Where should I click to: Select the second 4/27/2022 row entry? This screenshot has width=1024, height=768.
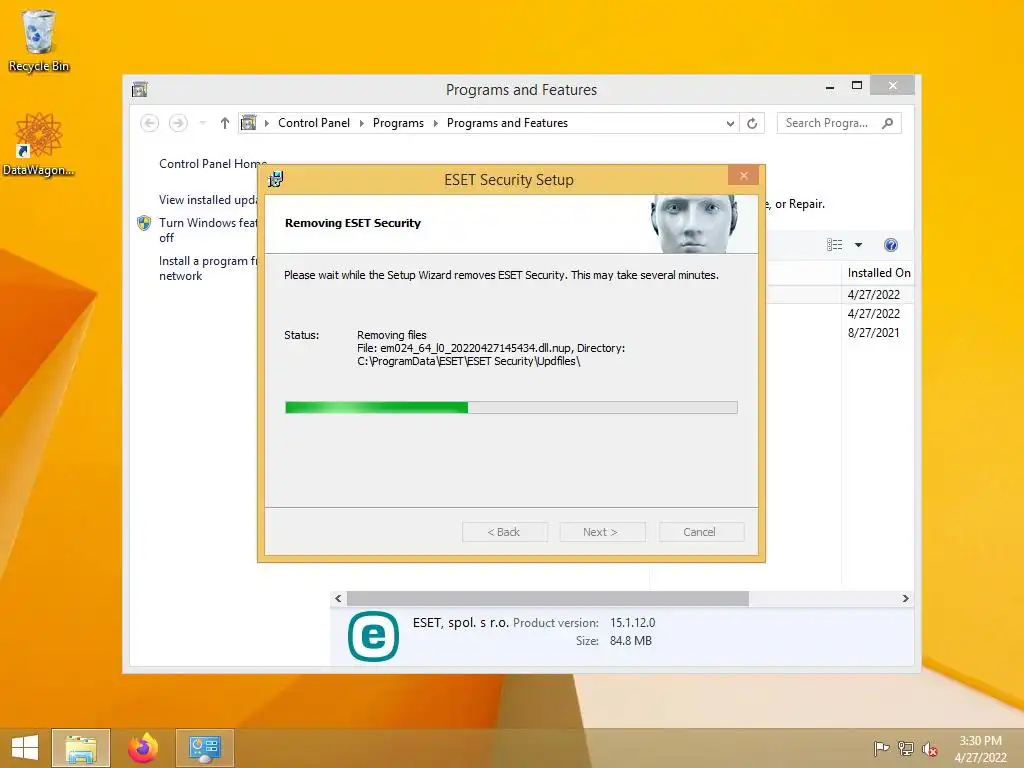click(x=874, y=313)
